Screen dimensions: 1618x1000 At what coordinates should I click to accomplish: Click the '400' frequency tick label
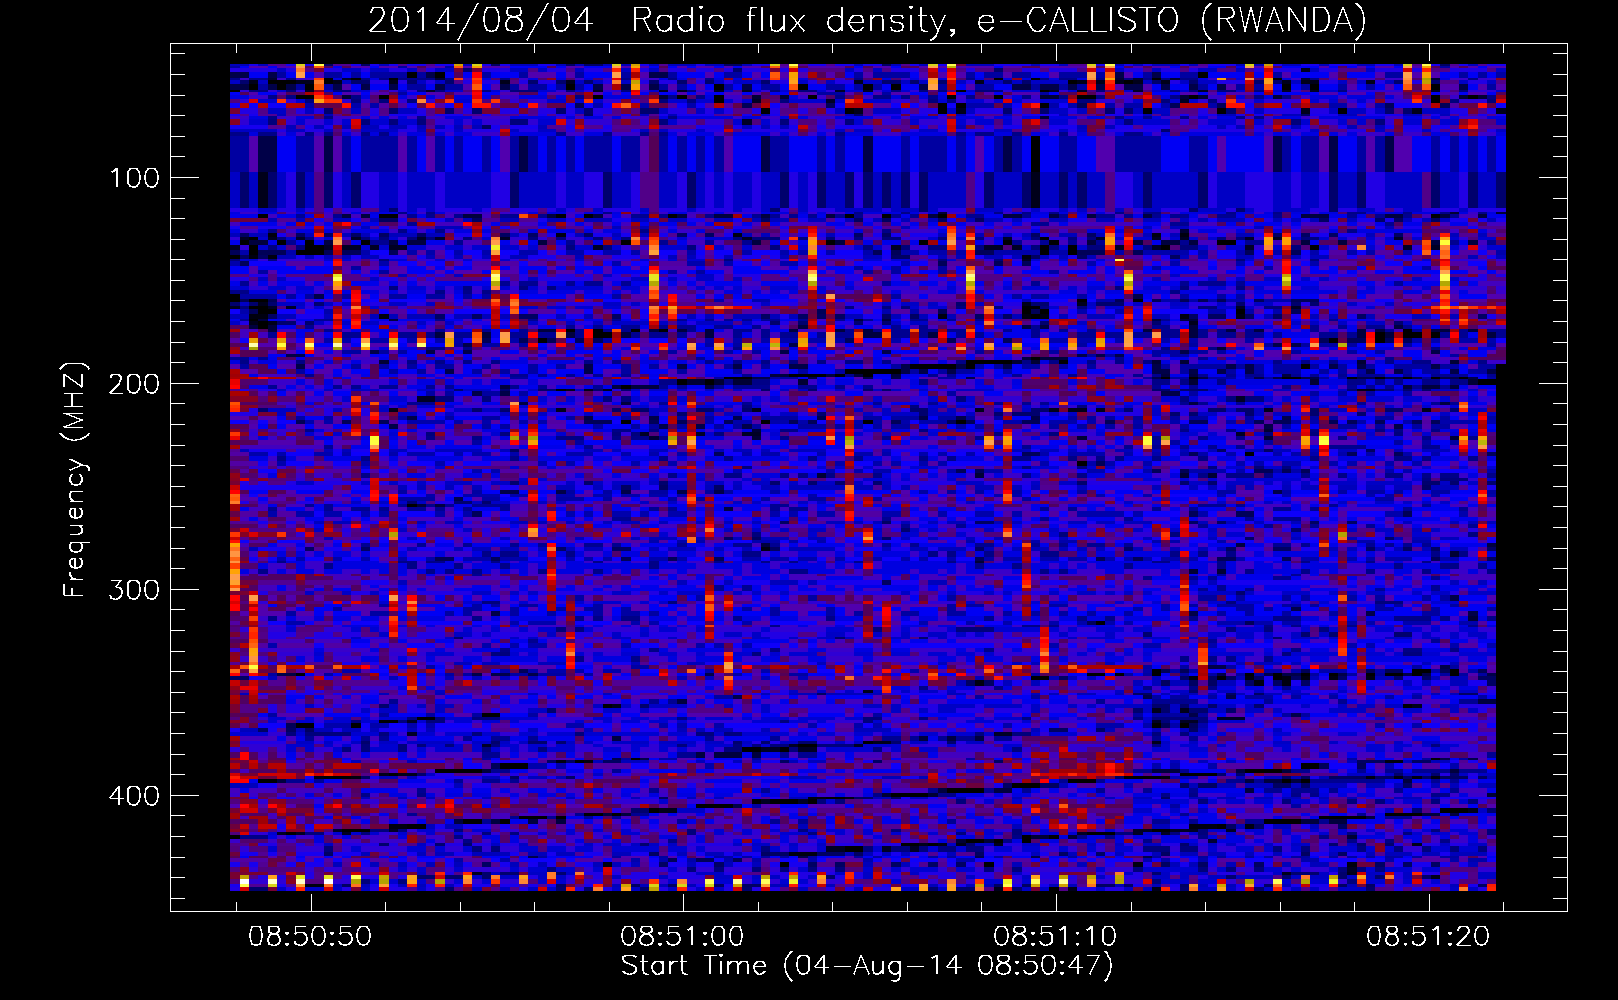coord(134,795)
